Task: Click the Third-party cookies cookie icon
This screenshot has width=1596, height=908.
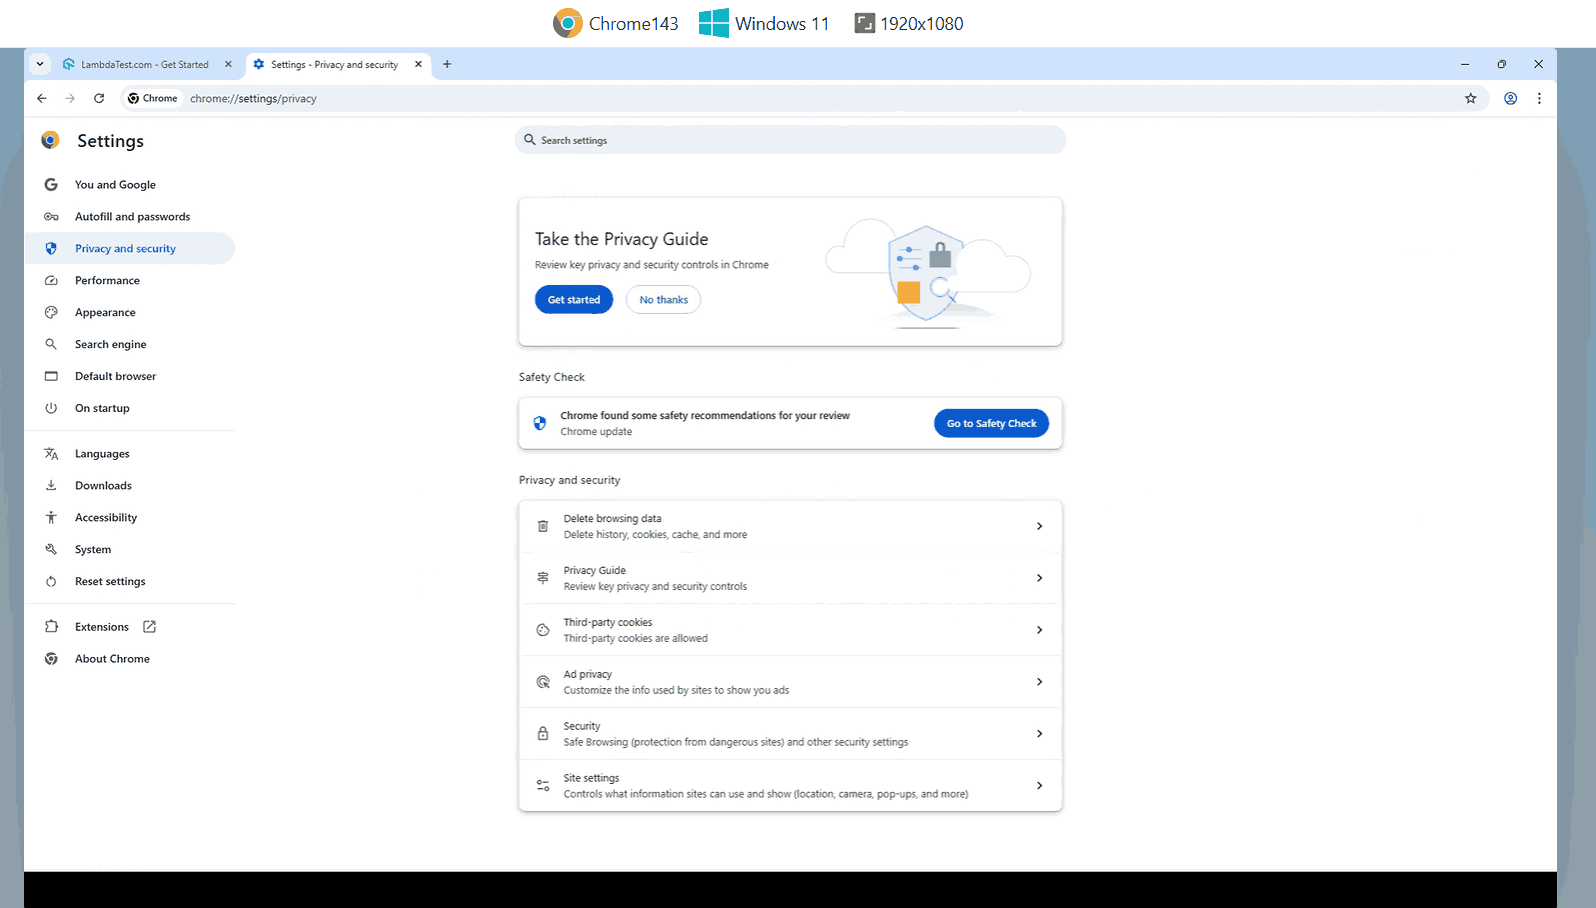Action: click(543, 630)
